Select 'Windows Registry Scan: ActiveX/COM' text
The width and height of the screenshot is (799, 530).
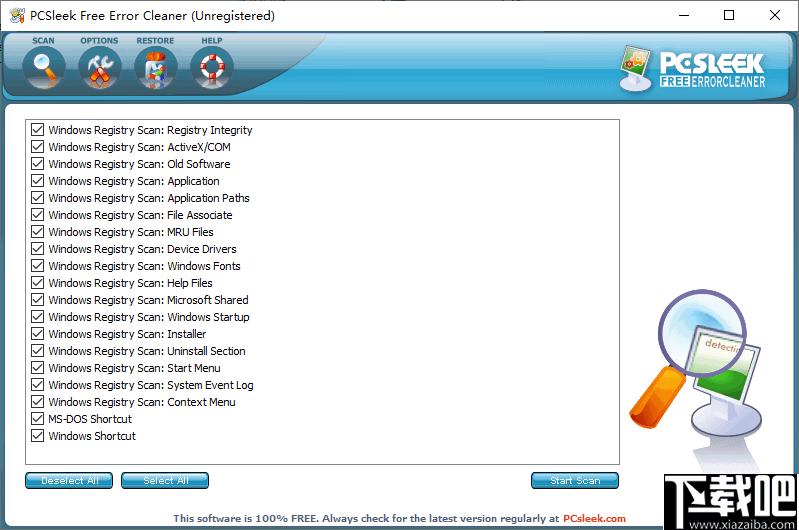[140, 147]
